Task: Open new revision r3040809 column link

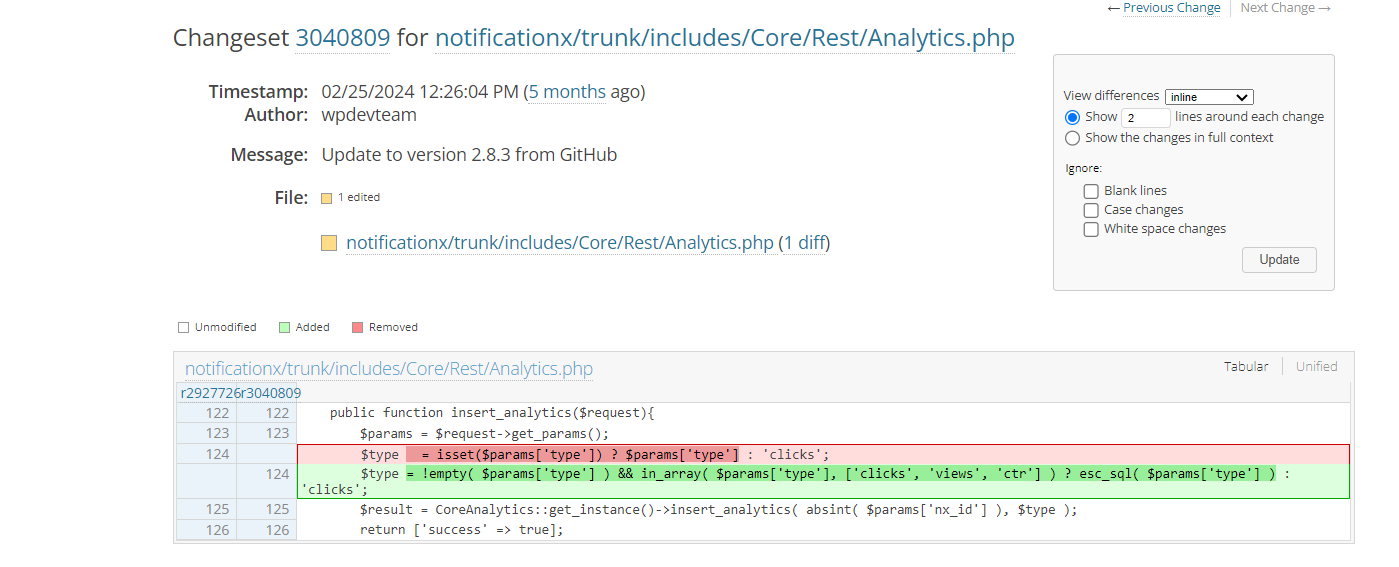Action: [270, 393]
